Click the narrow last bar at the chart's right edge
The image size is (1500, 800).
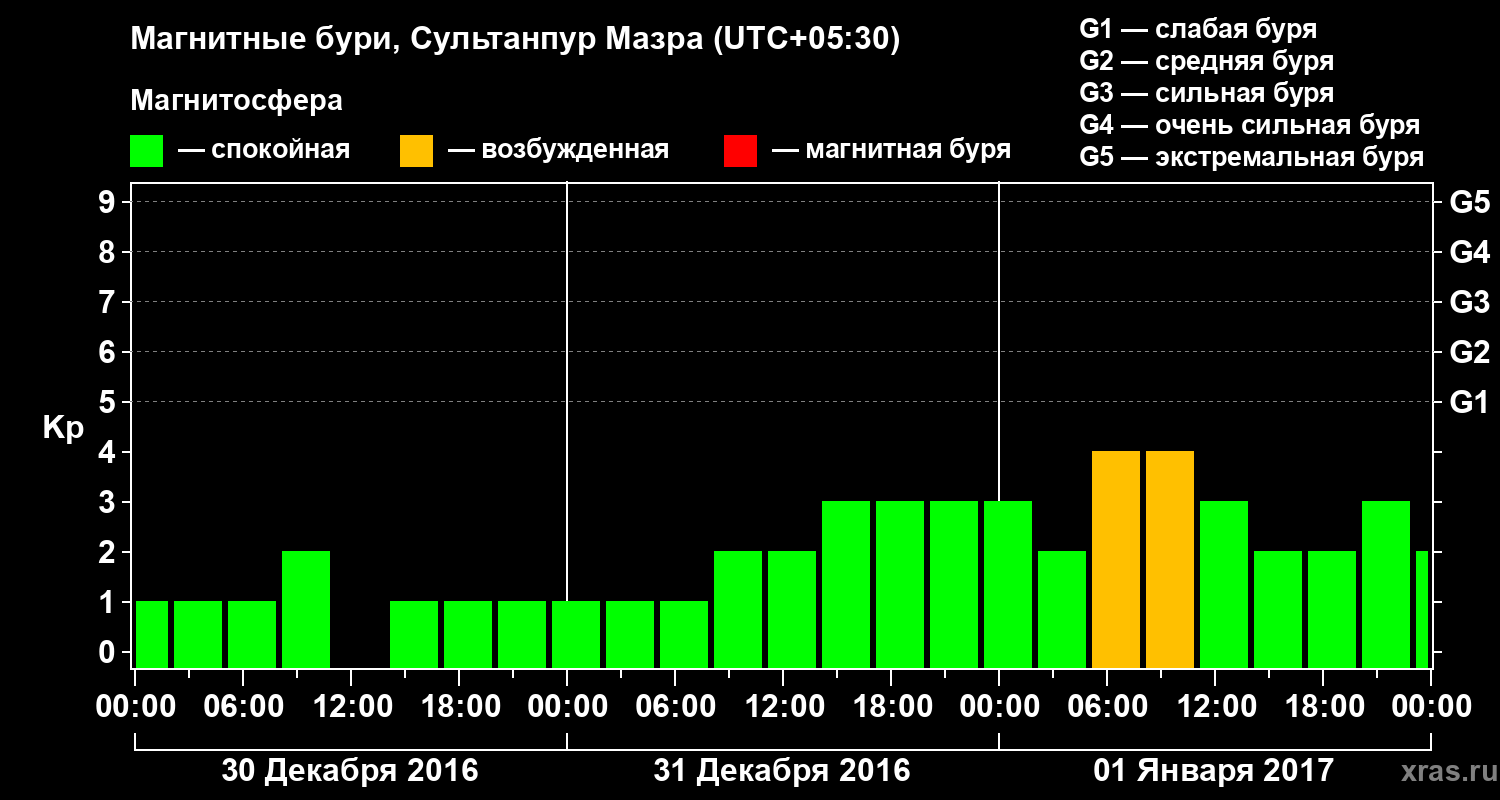coord(1422,609)
